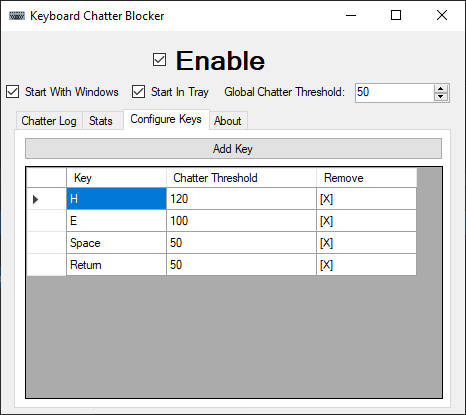Remove the H key with [X]
466x415 pixels.
tap(366, 199)
